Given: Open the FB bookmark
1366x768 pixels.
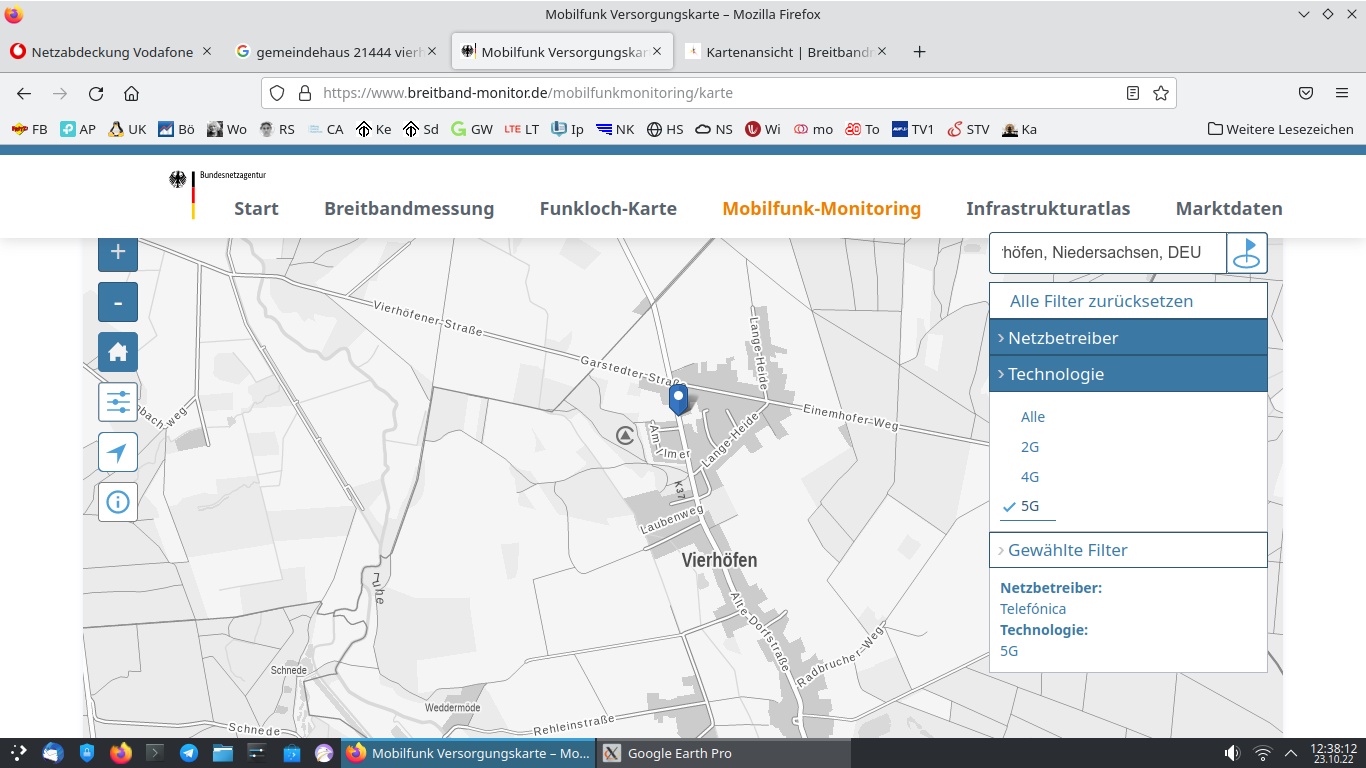Looking at the screenshot, I should [x=29, y=129].
